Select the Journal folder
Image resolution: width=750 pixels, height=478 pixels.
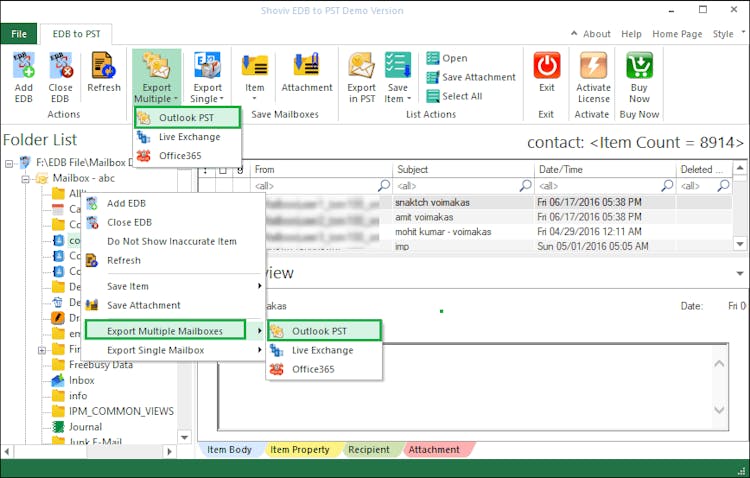point(85,427)
